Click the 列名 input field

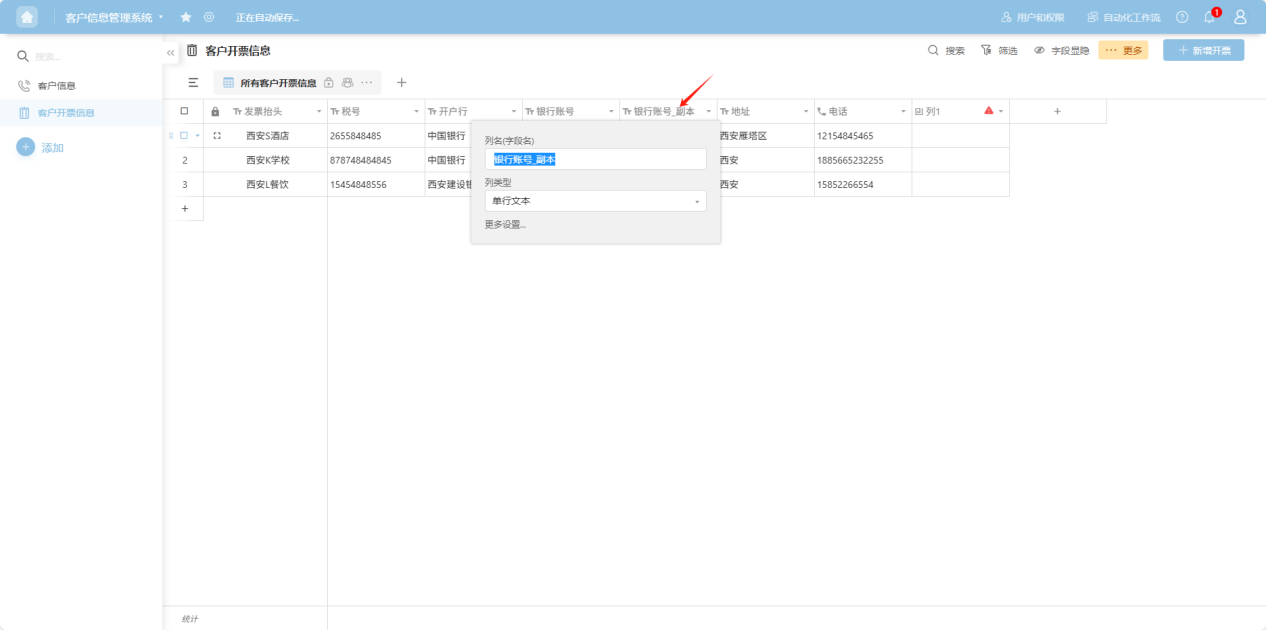coord(595,159)
